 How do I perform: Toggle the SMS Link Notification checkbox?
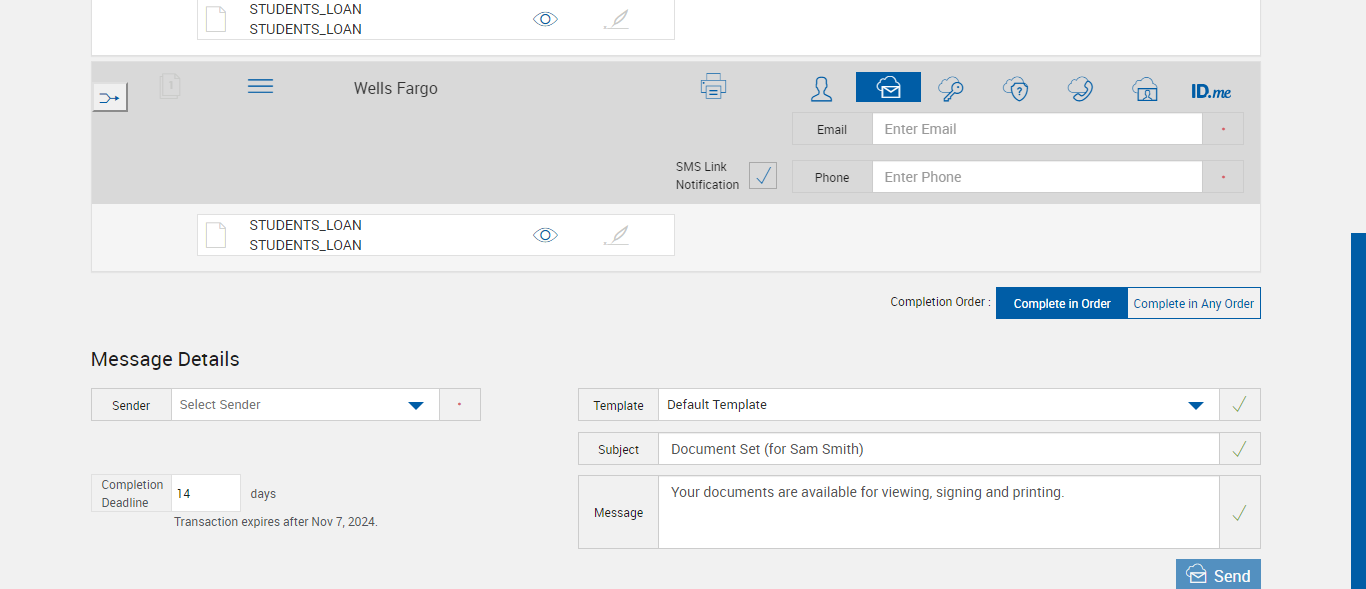pyautogui.click(x=763, y=176)
